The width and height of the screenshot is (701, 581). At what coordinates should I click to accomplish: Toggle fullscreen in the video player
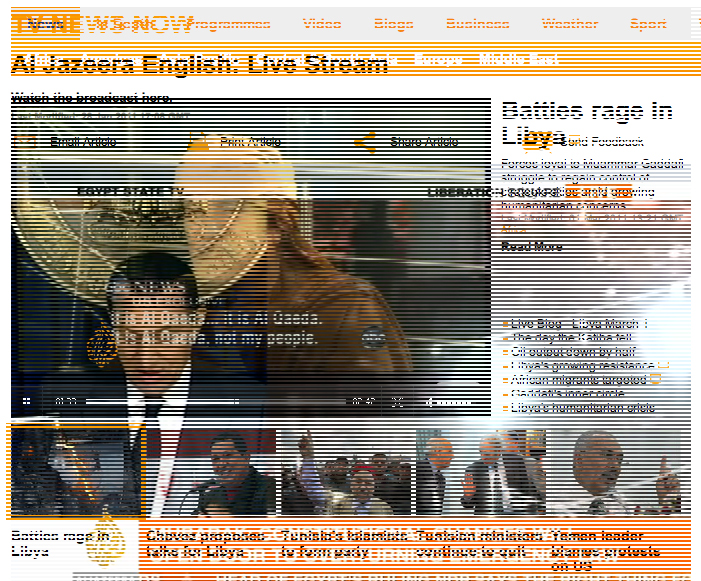(397, 402)
